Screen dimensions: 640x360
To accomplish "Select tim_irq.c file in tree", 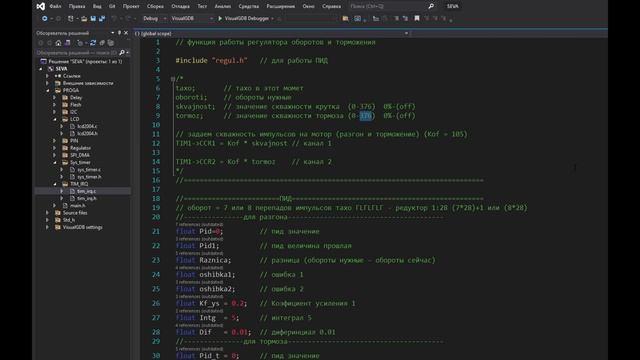I will click(87, 191).
